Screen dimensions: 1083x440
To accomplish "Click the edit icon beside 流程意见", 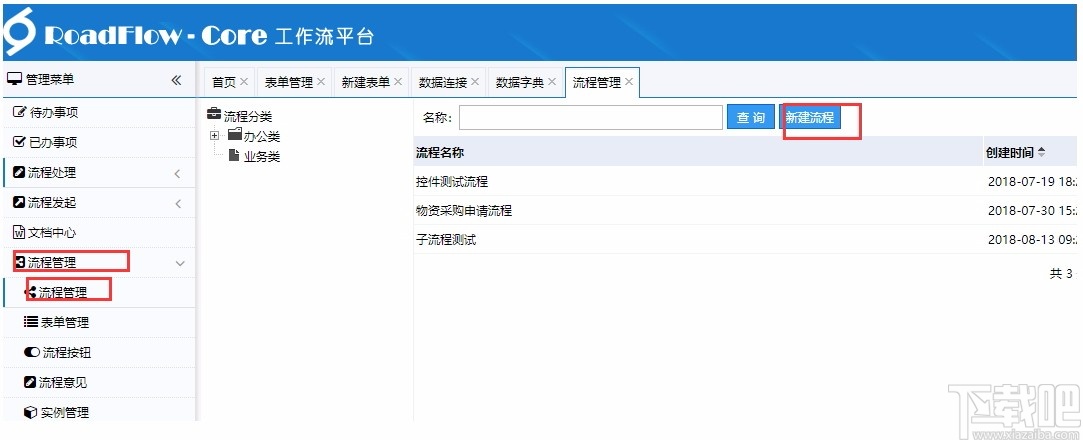I will [x=30, y=382].
